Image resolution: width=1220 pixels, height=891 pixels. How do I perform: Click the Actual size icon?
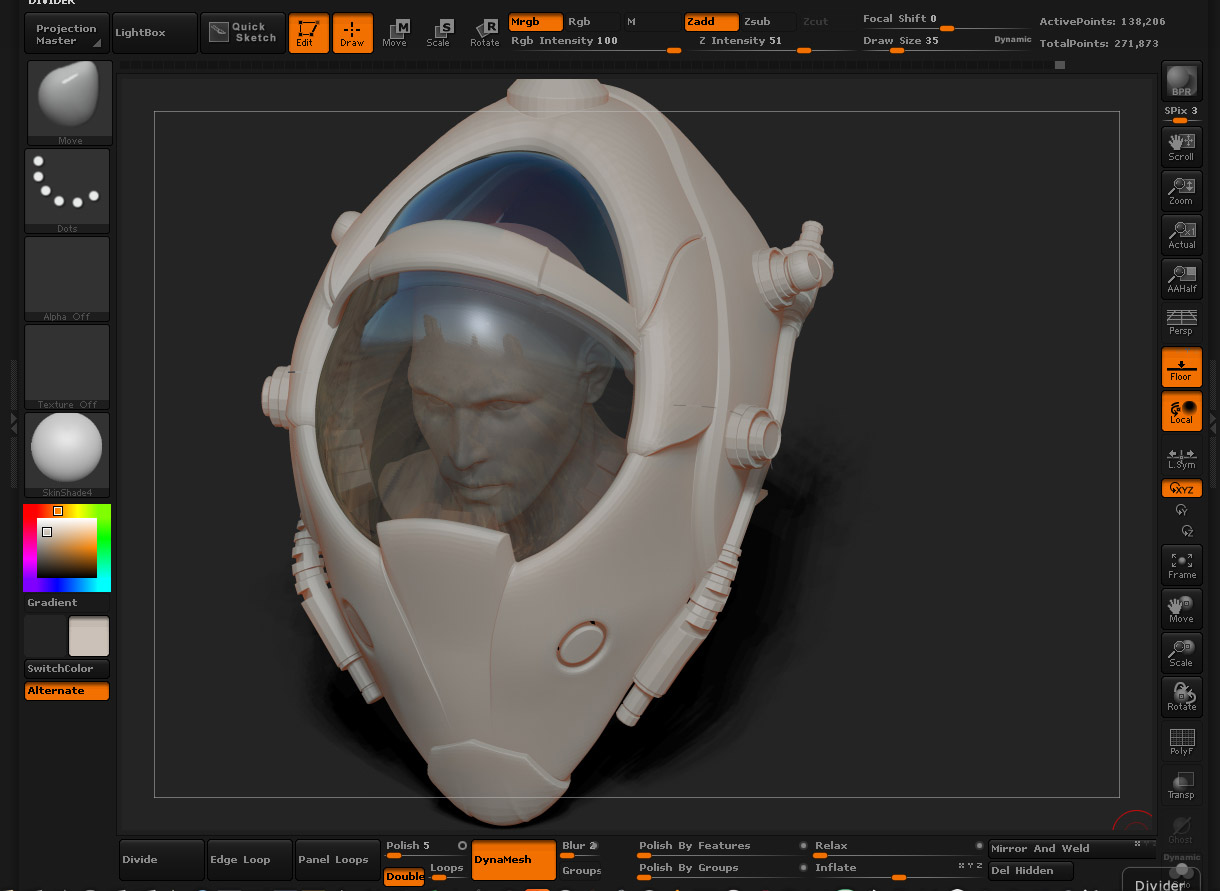pos(1181,234)
